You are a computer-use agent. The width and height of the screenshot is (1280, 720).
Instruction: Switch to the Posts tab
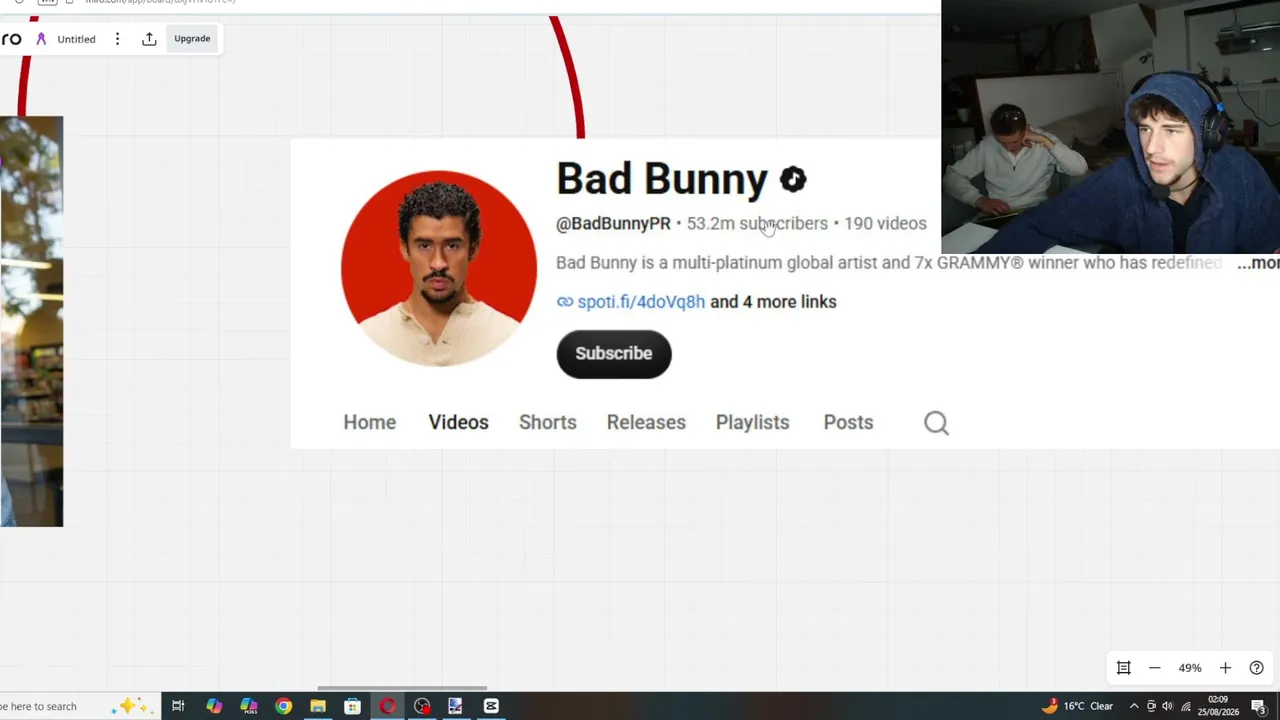coord(848,422)
